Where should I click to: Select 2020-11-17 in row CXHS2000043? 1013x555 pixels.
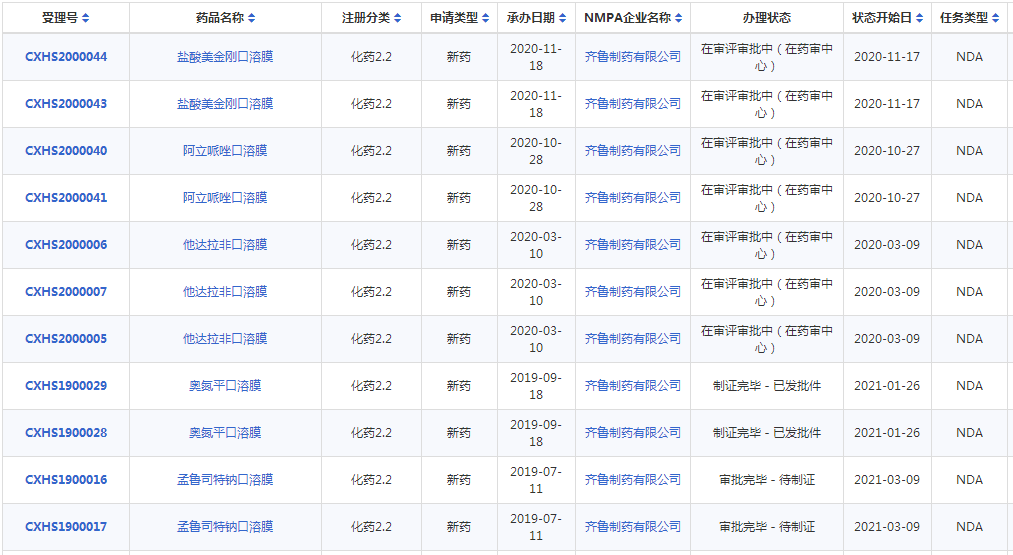[887, 104]
